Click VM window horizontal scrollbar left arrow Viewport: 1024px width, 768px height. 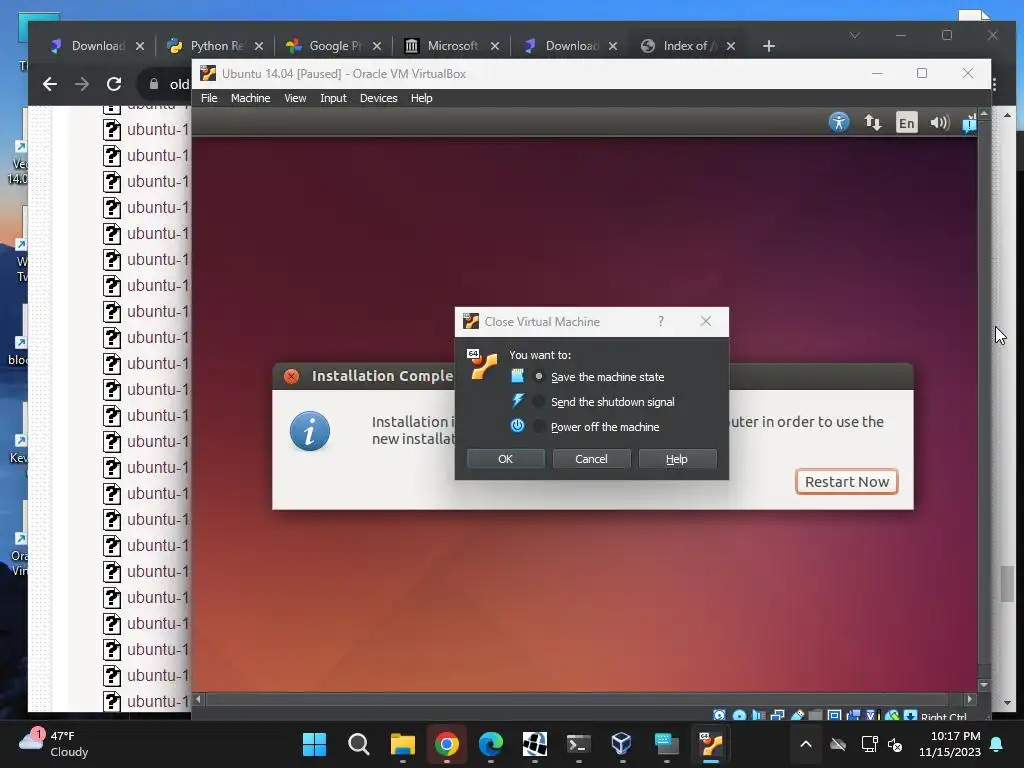(199, 699)
